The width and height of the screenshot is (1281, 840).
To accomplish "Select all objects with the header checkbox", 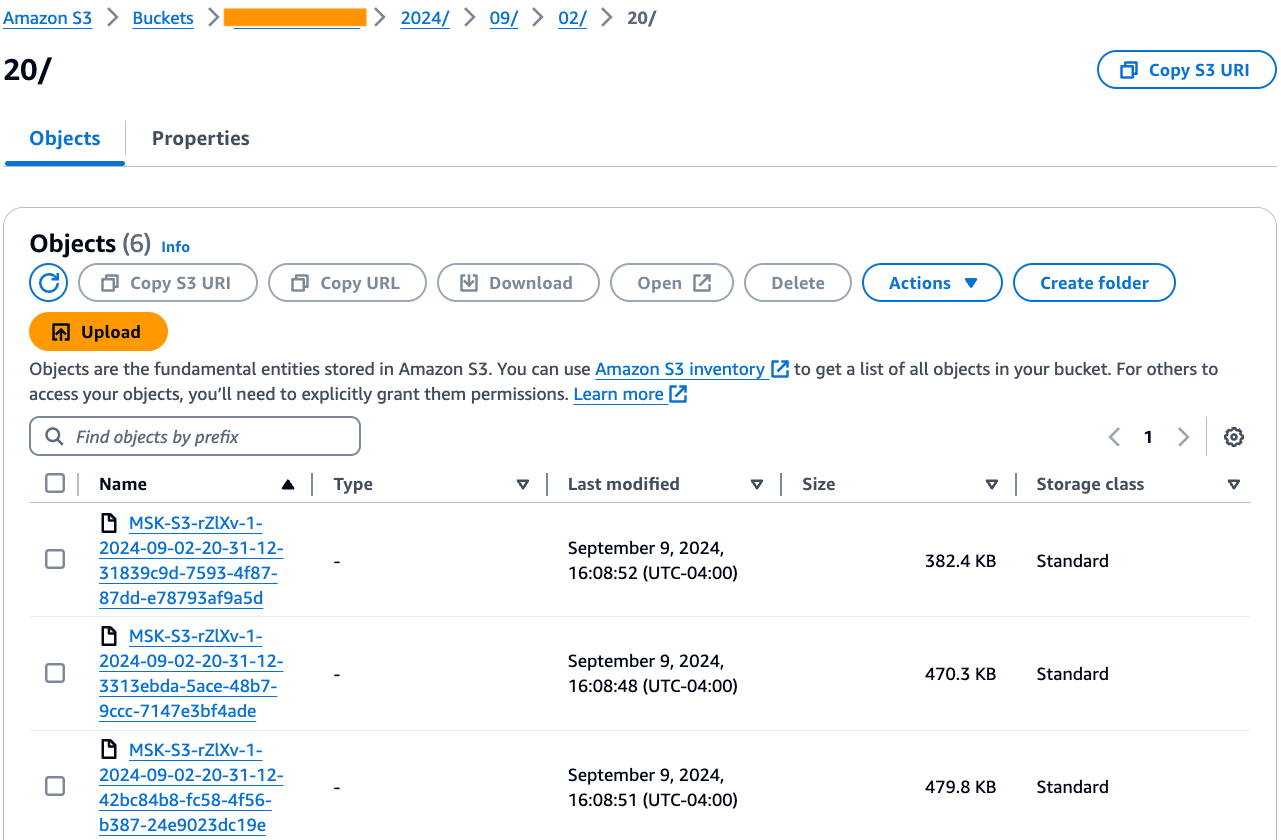I will click(x=55, y=484).
